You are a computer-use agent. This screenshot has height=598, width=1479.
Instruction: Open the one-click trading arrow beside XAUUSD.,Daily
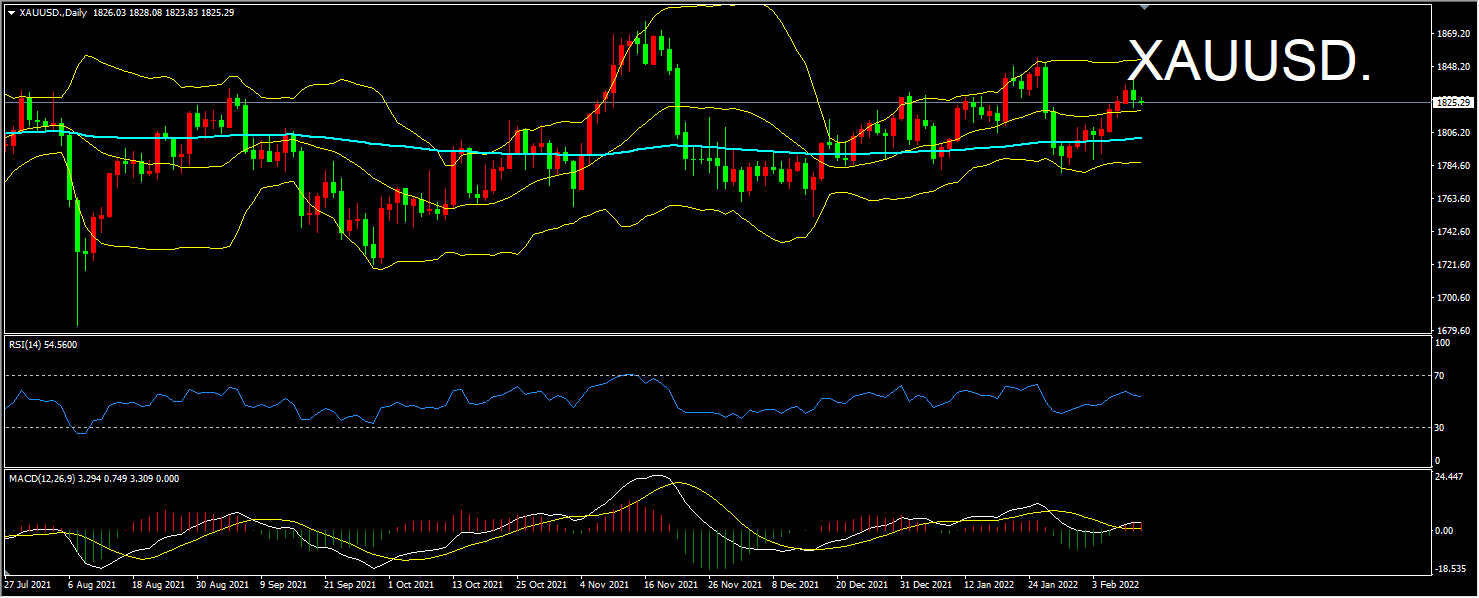point(10,12)
